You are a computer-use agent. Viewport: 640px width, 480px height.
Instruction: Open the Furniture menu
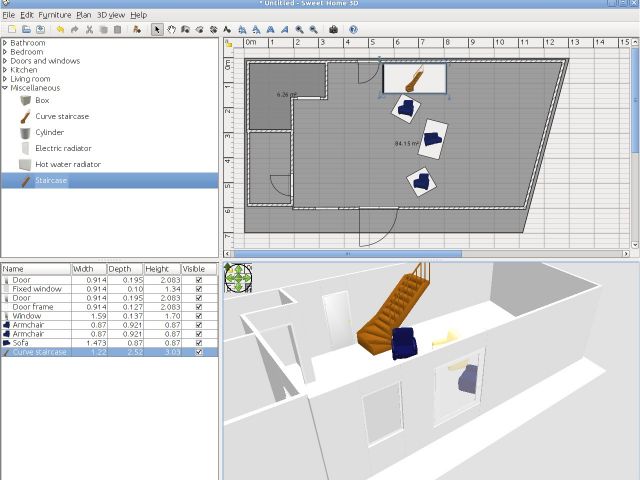pyautogui.click(x=54, y=15)
